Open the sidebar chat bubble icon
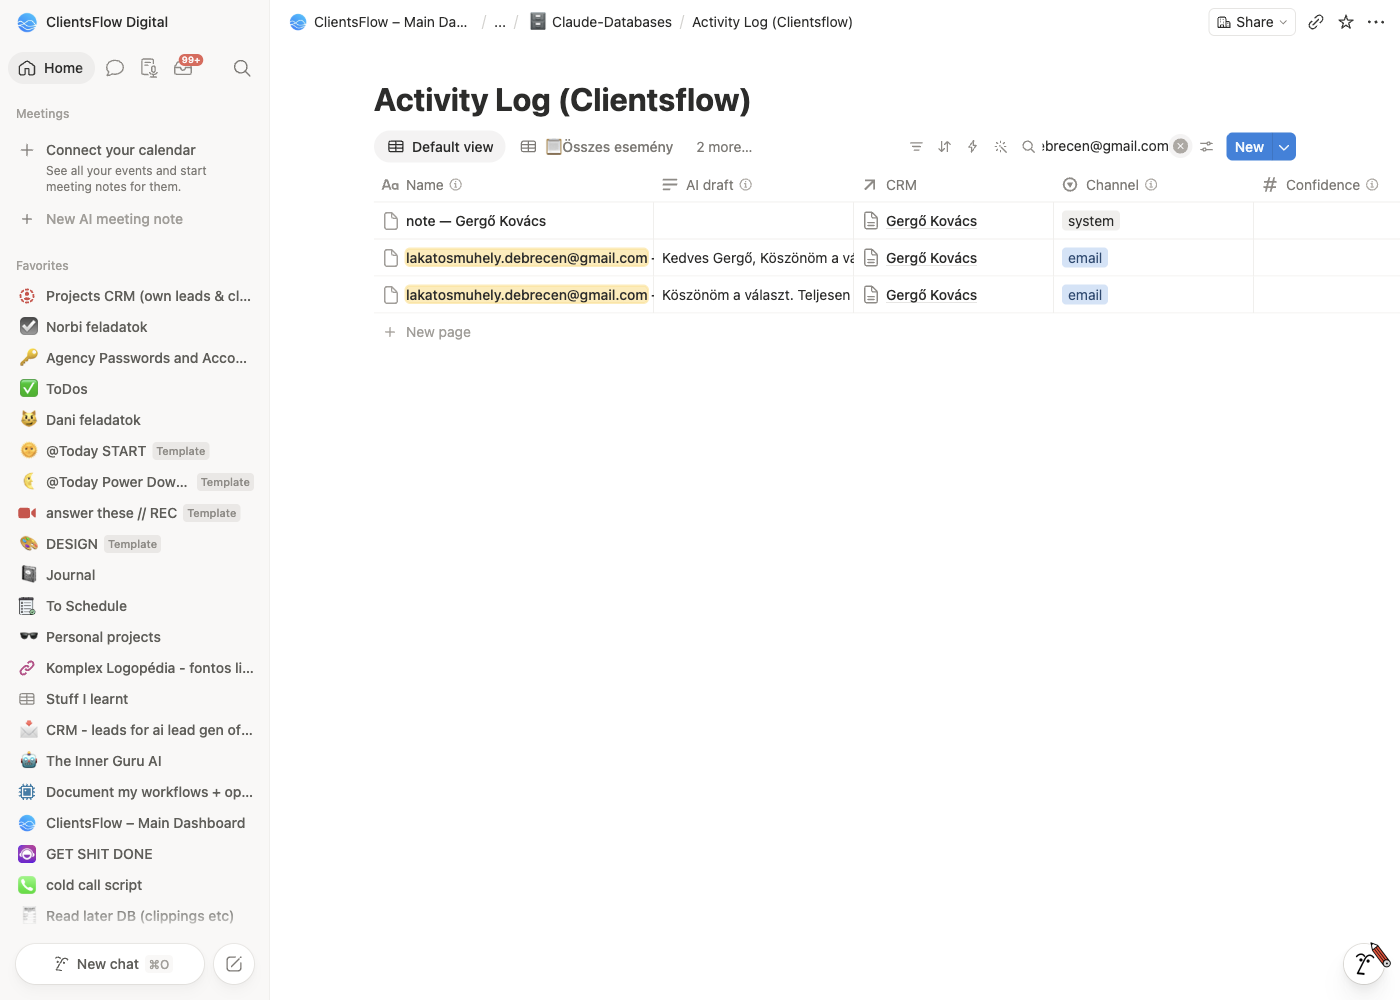1400x1000 pixels. pyautogui.click(x=115, y=68)
